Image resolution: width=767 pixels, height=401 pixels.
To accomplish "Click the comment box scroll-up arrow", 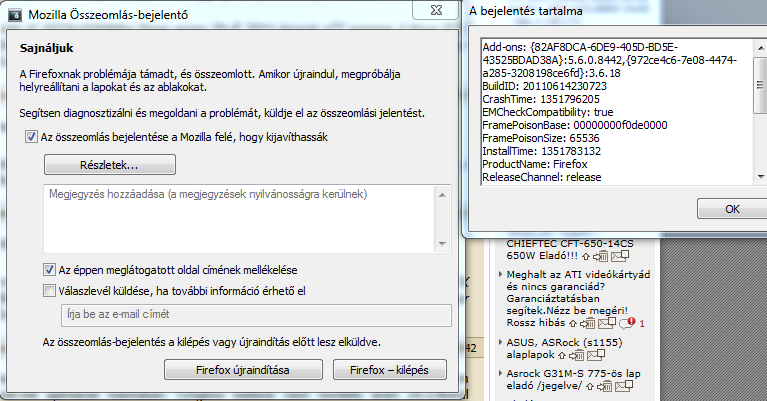I will point(442,195).
